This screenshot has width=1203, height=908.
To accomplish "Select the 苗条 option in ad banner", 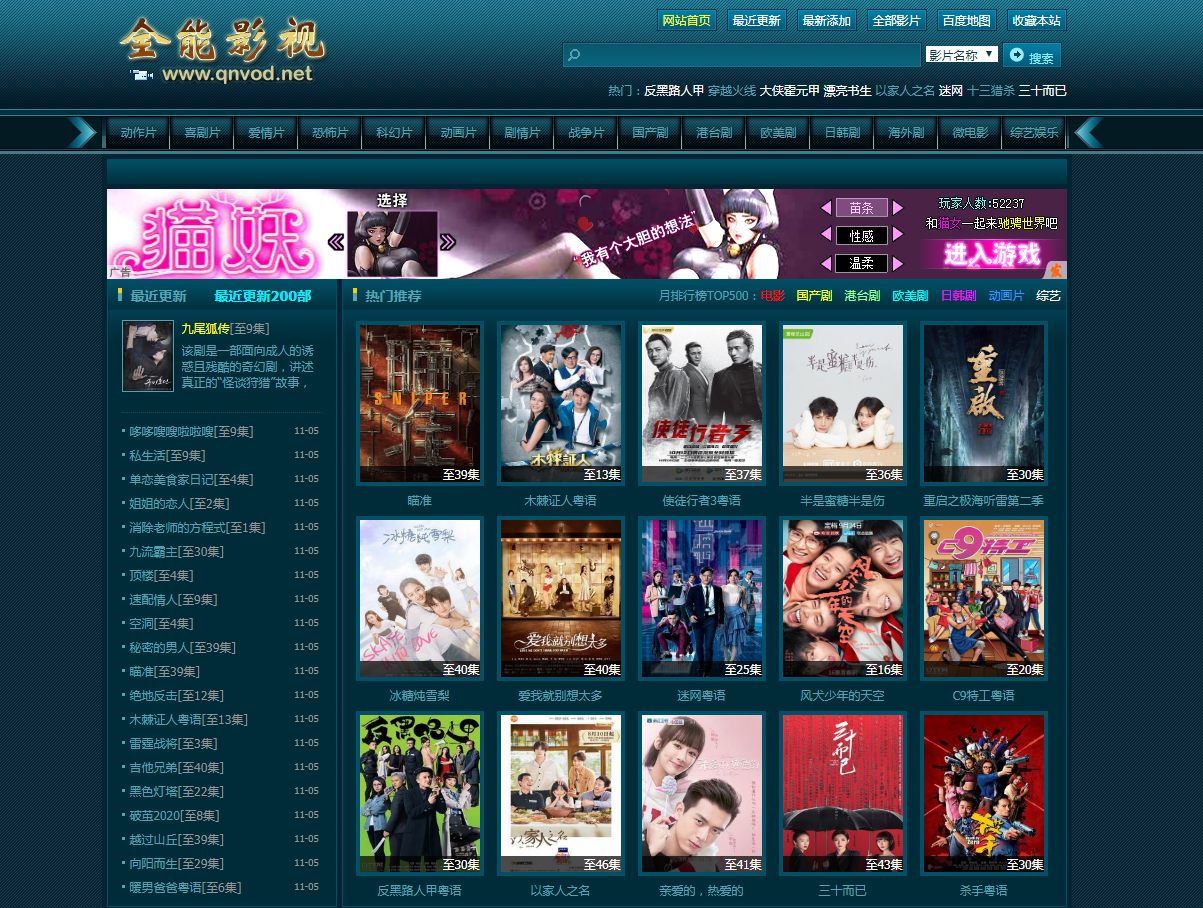I will pyautogui.click(x=861, y=208).
